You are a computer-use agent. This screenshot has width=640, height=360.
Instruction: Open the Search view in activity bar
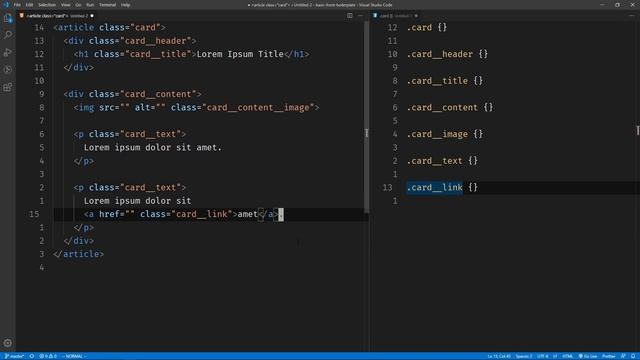point(8,35)
